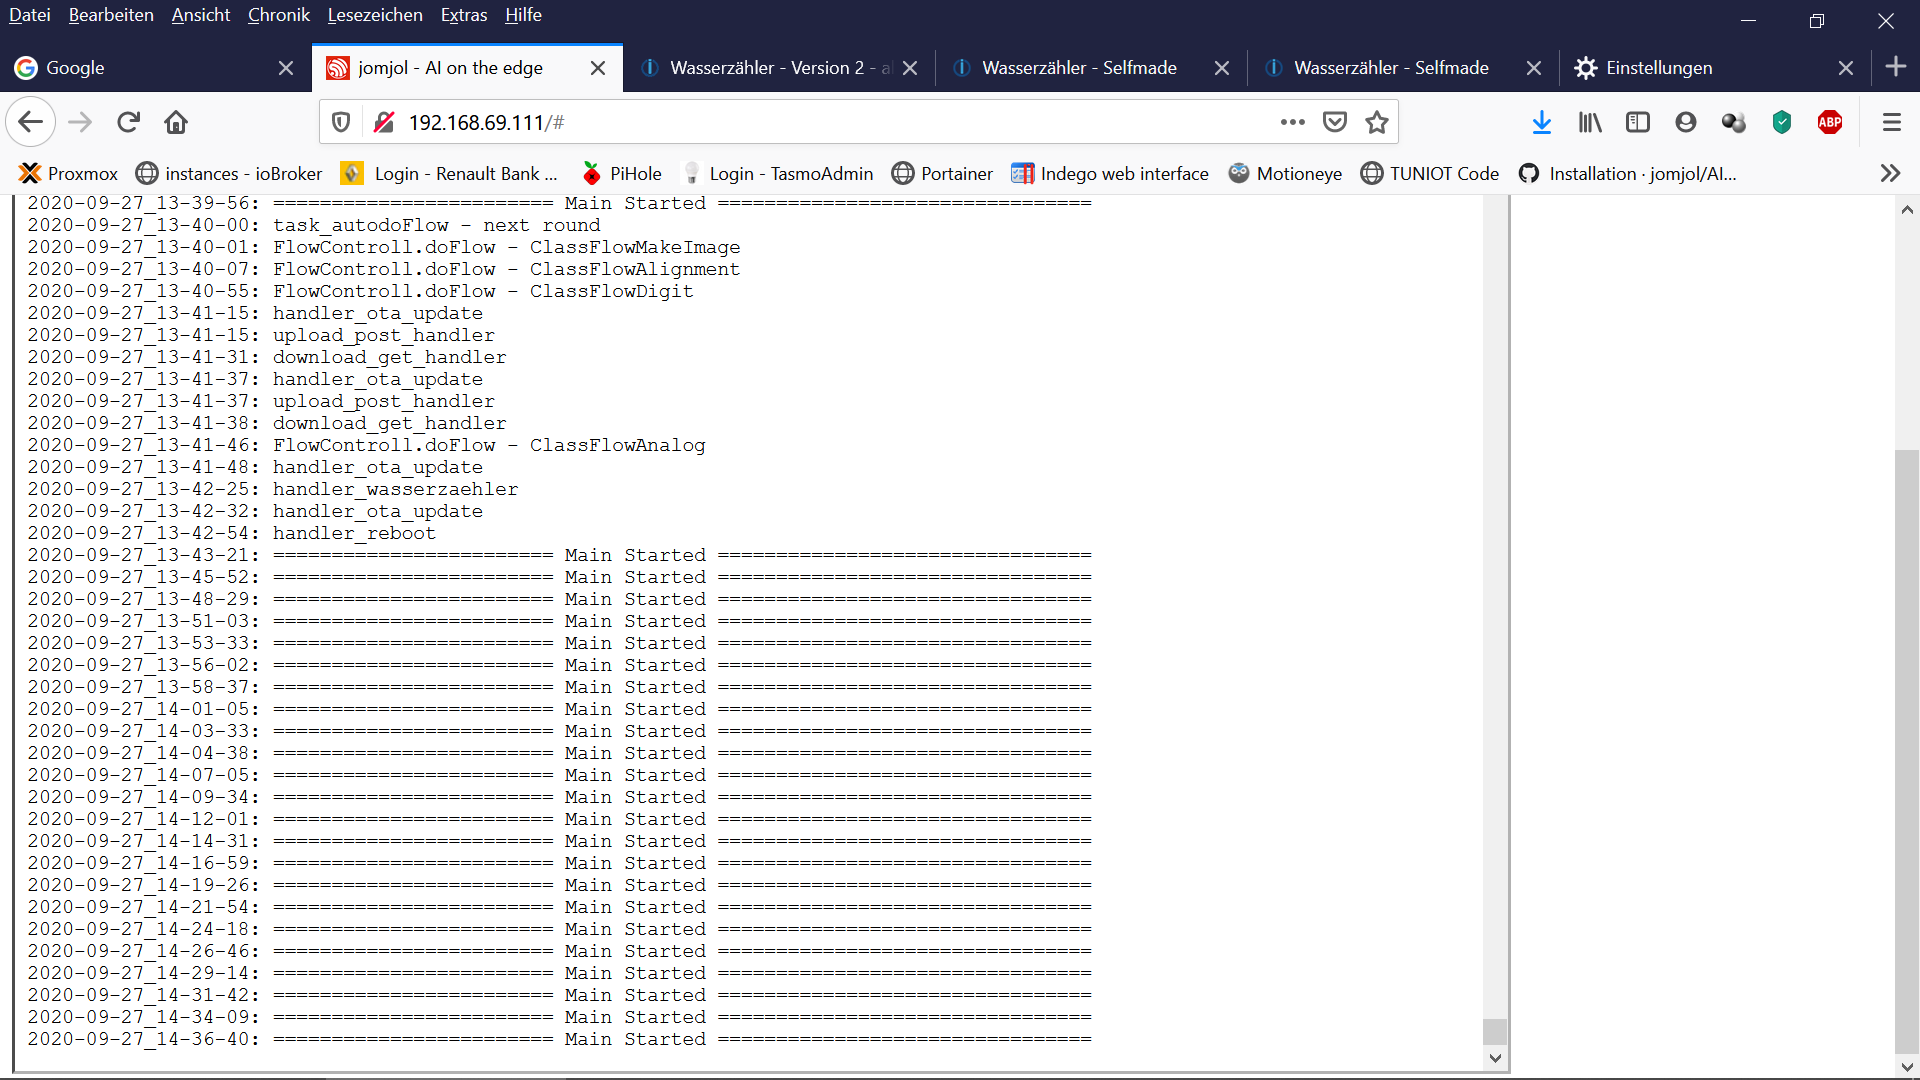1920x1080 pixels.
Task: Click log timestamp 2020-09-27_14-36-40
Action: tap(143, 1039)
